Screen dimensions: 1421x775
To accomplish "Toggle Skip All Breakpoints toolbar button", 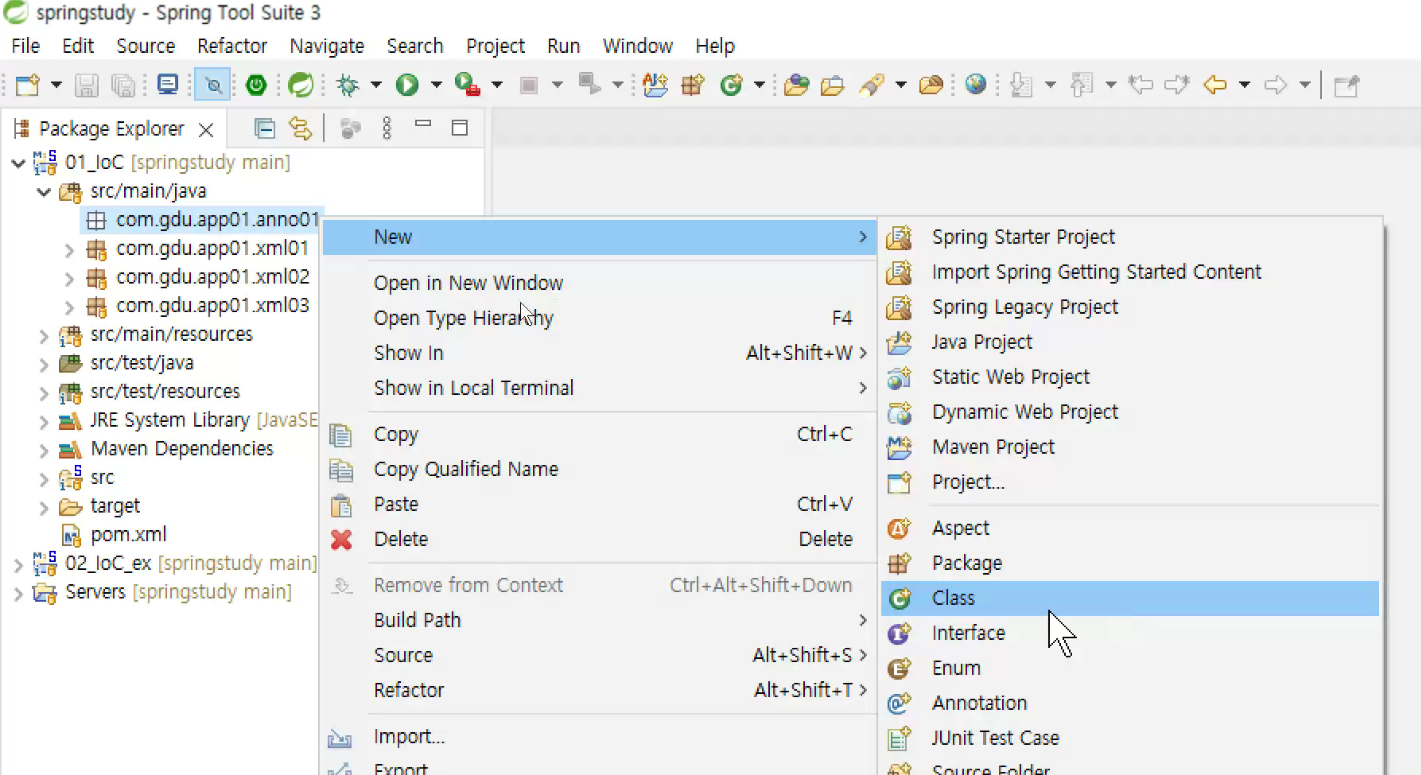I will pos(213,85).
